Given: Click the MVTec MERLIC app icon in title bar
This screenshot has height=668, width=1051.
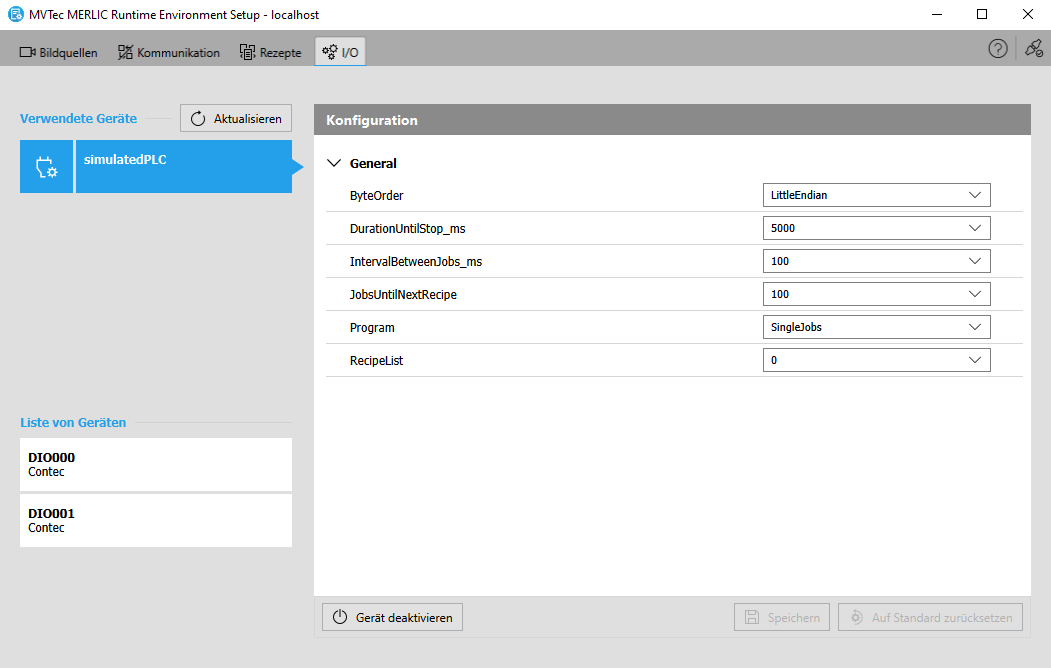Looking at the screenshot, I should point(14,15).
